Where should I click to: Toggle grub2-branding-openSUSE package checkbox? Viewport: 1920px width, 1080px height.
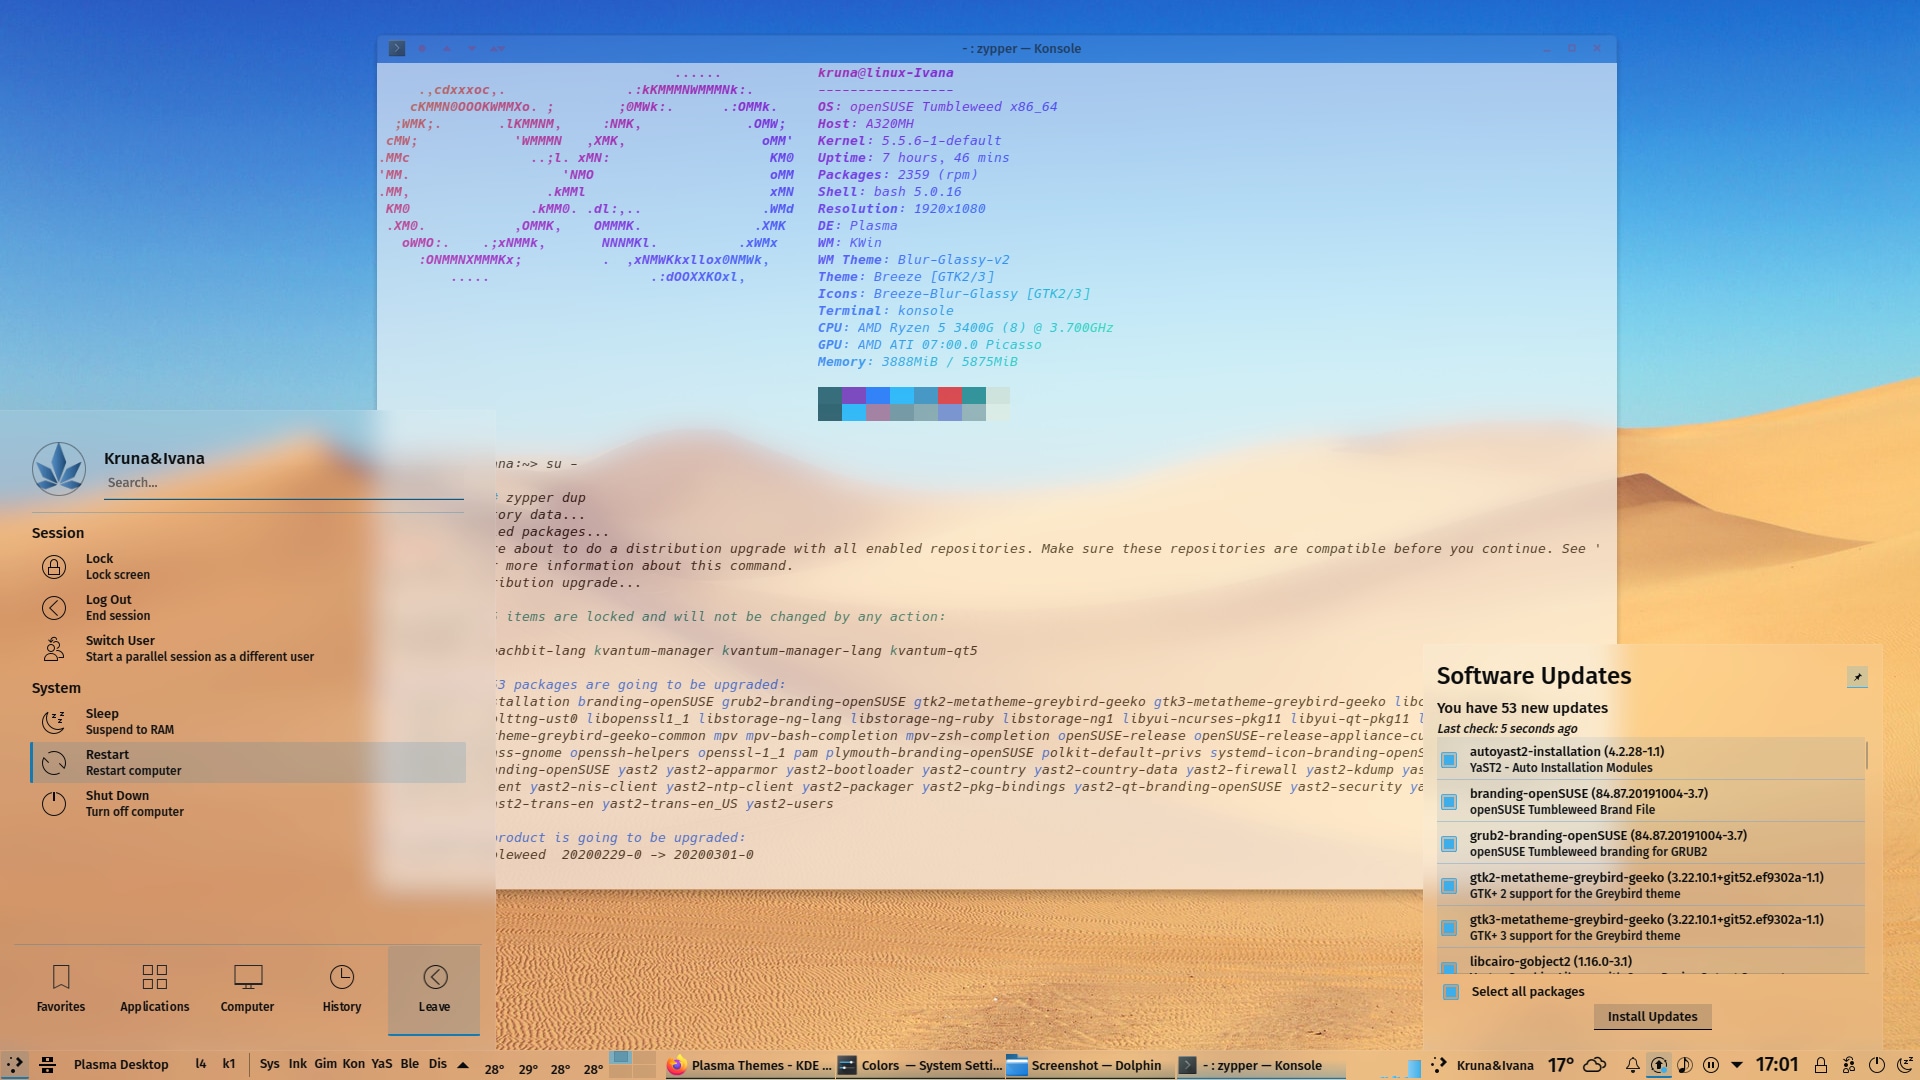click(x=1449, y=844)
